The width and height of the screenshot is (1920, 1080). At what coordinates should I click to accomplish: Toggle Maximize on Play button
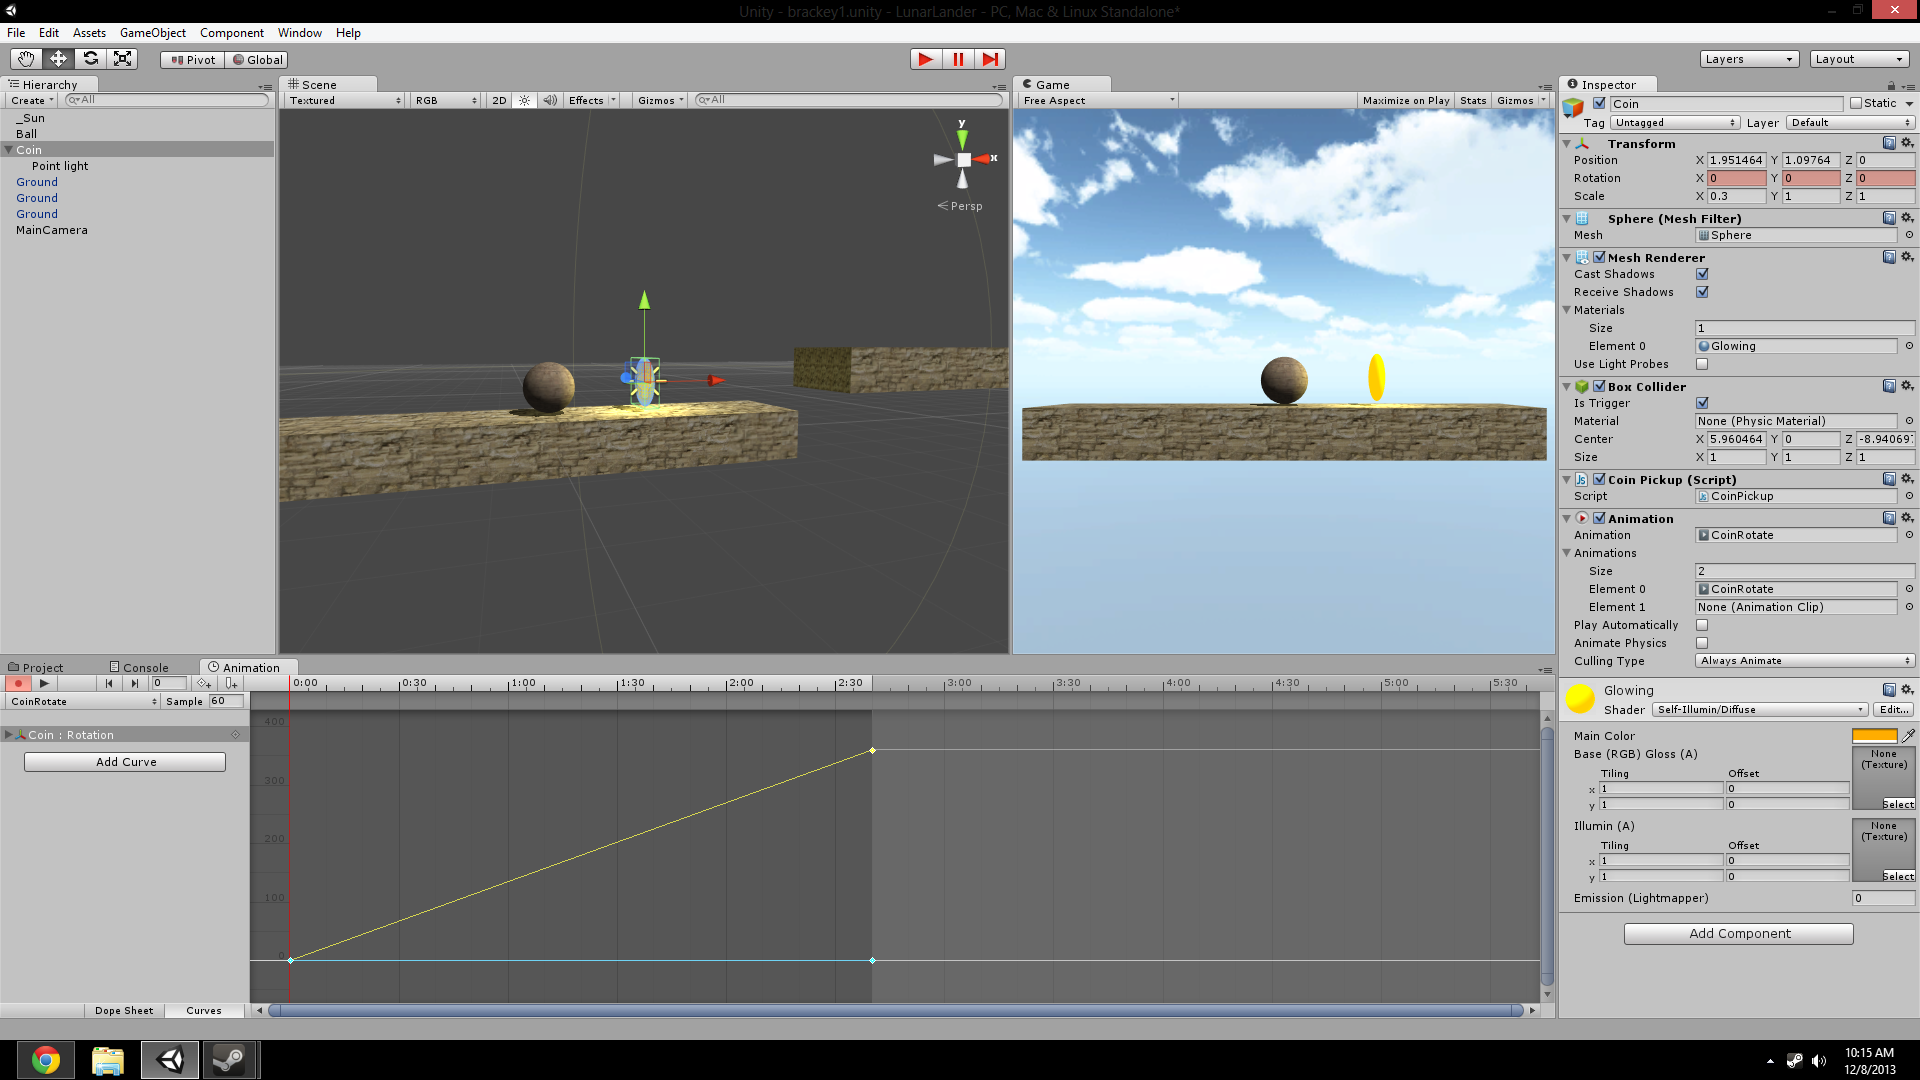point(1405,100)
